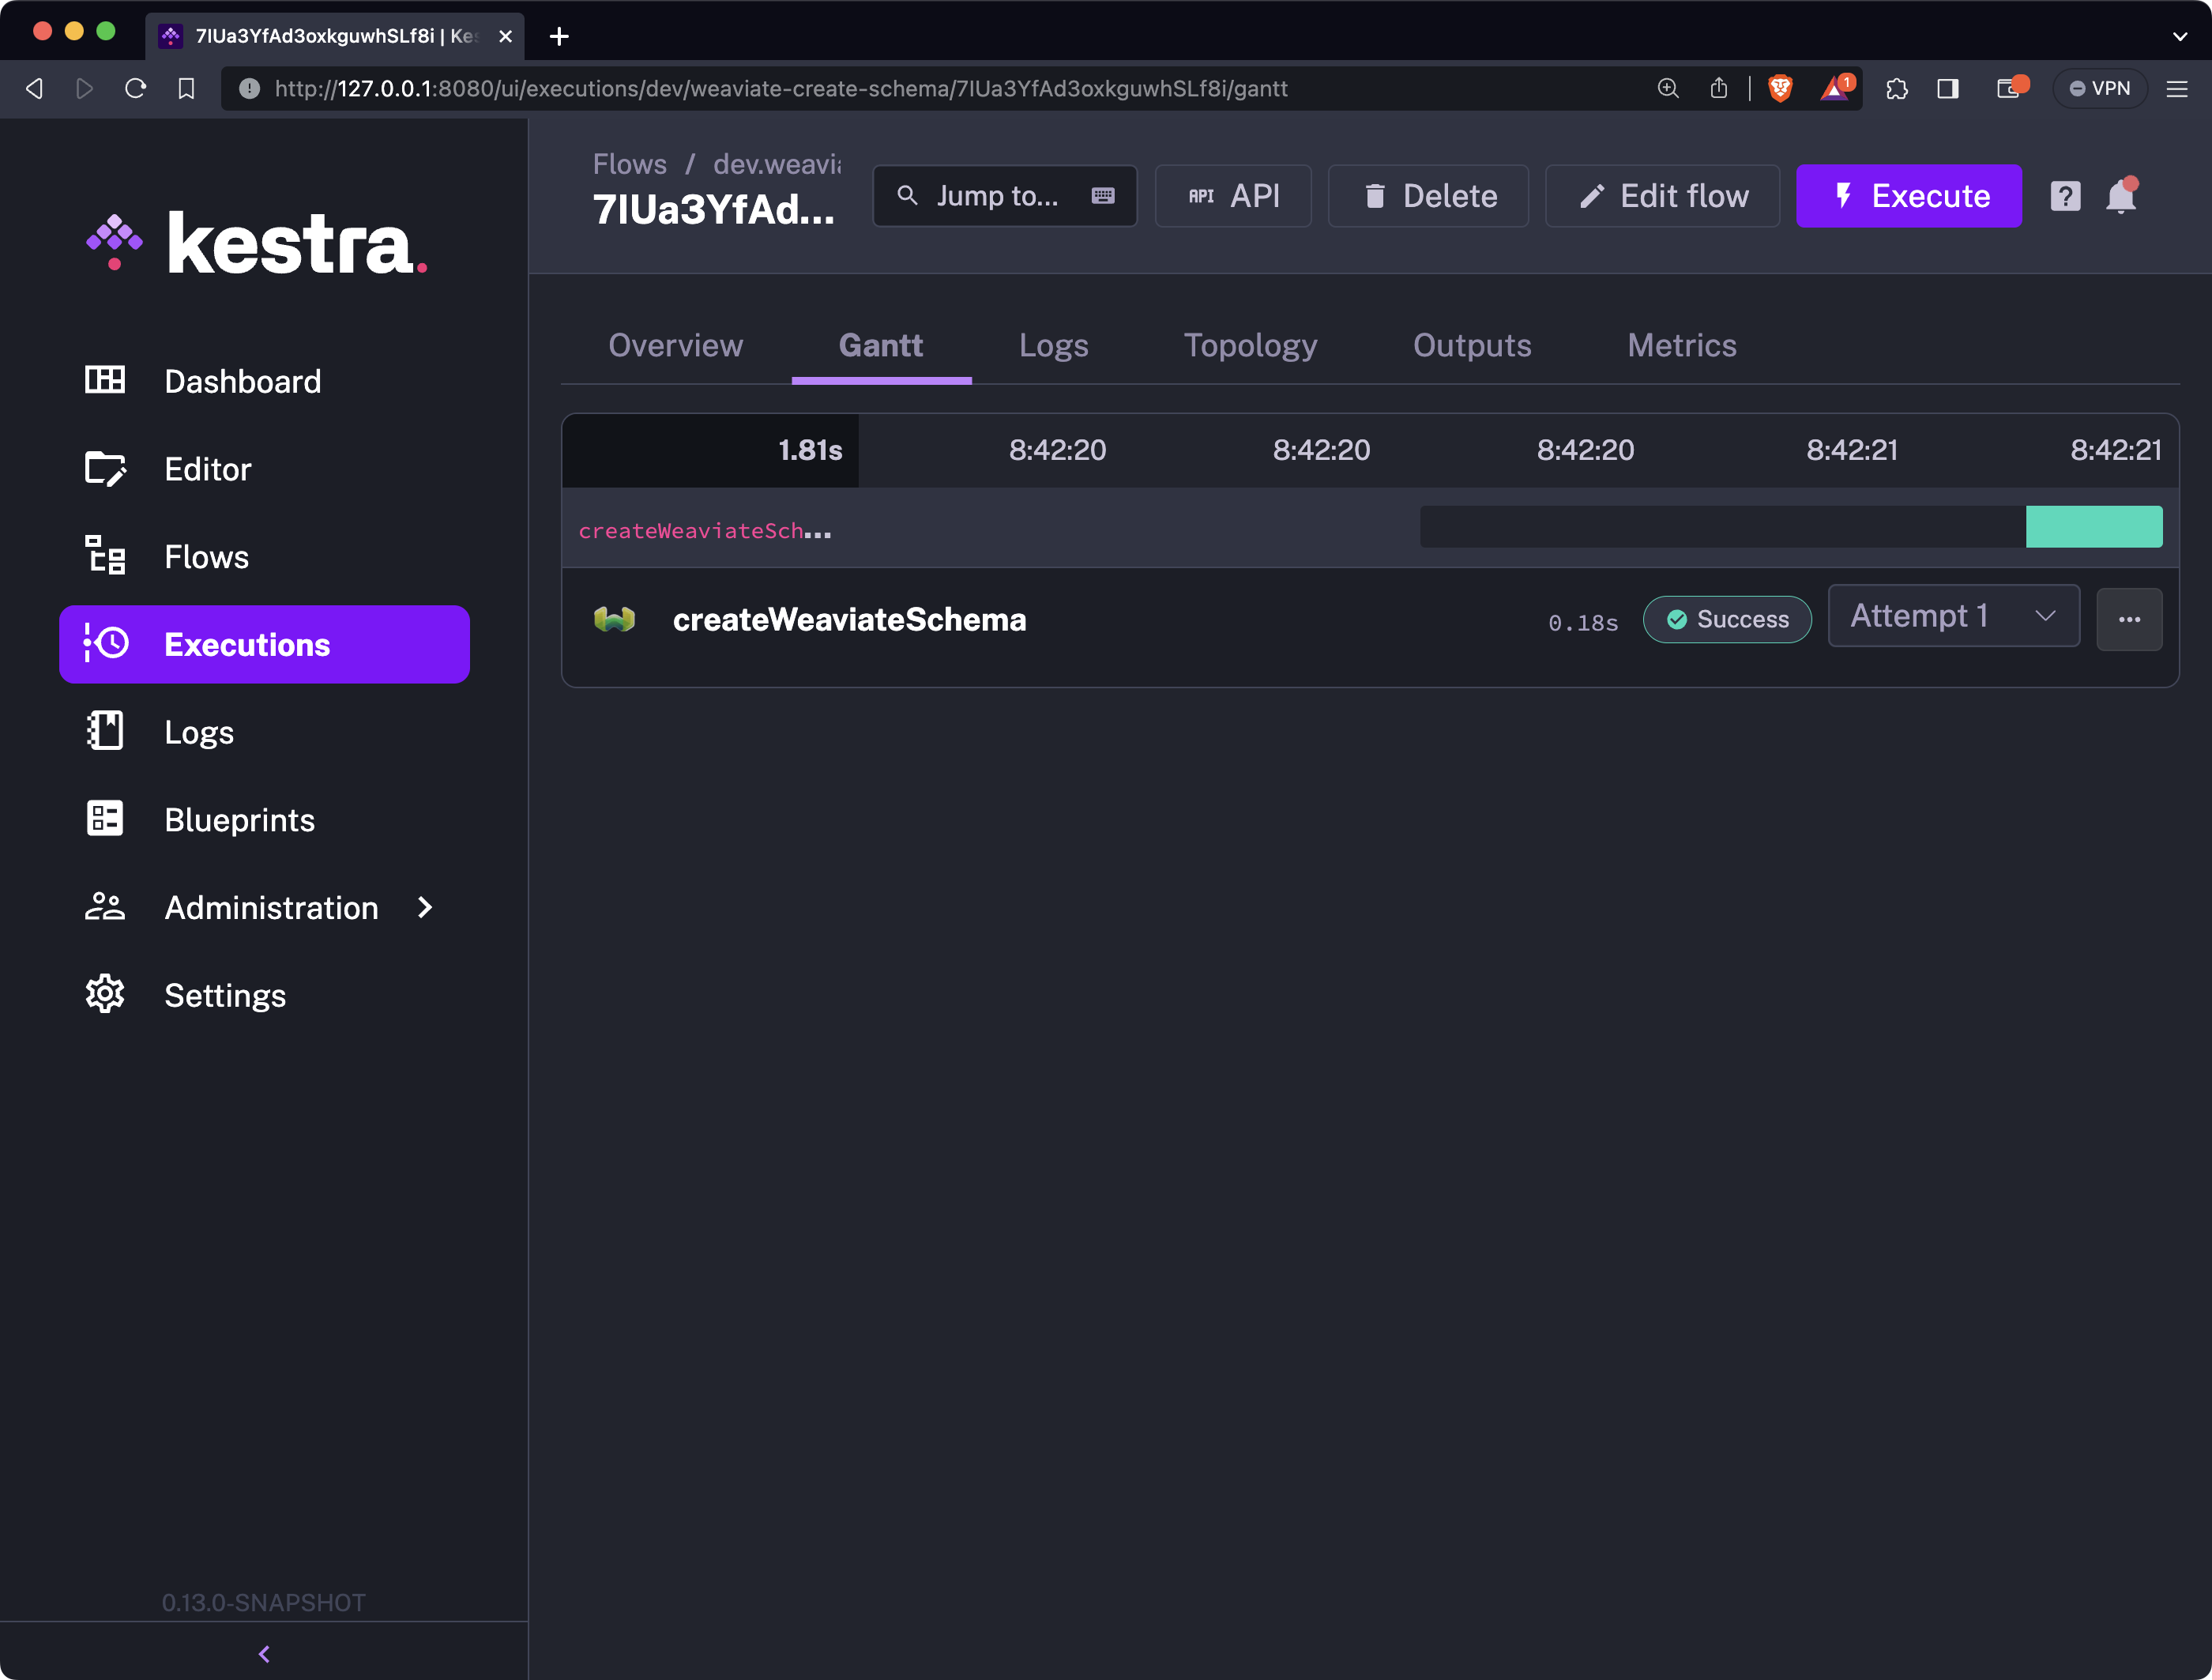Click the notifications bell icon
The height and width of the screenshot is (1680, 2212).
pyautogui.click(x=2120, y=196)
